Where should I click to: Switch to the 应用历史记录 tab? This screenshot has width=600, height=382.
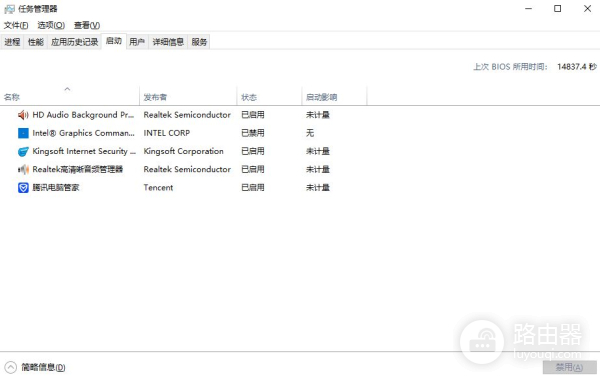click(x=75, y=42)
